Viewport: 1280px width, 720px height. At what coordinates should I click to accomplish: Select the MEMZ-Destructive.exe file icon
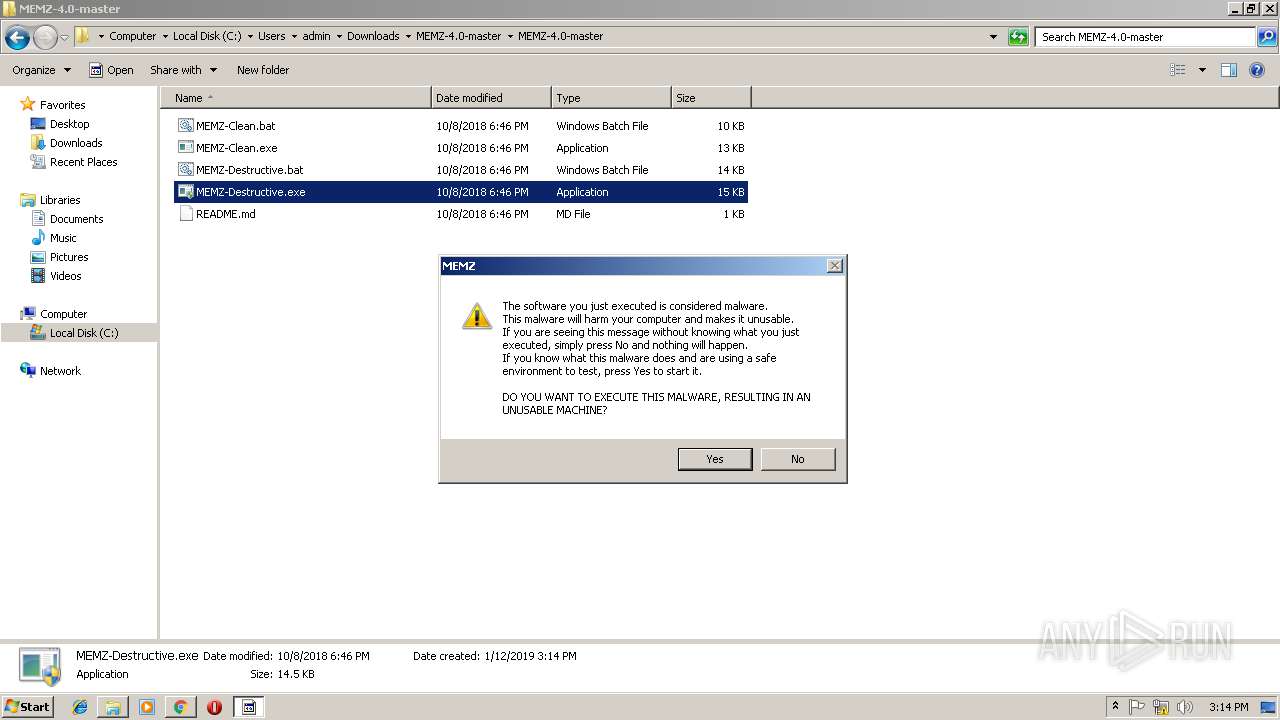pos(185,192)
